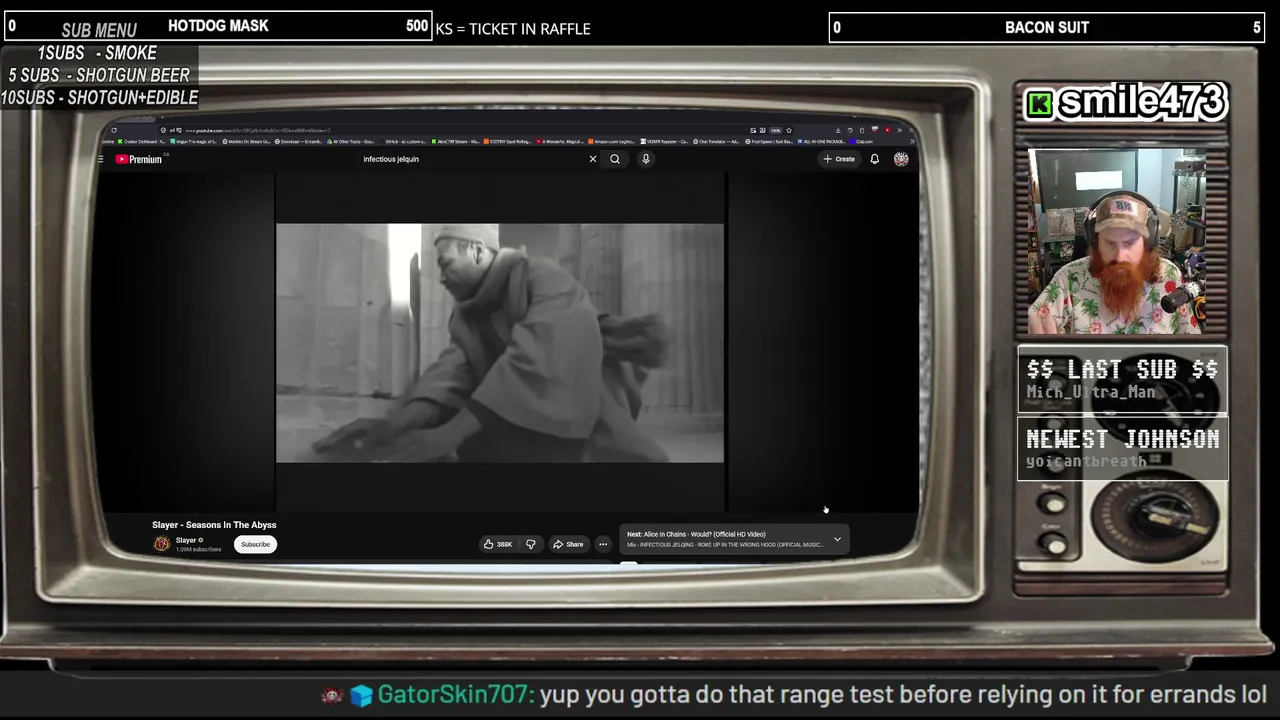
Task: Open the Download StreamB bookmark
Action: tap(300, 142)
